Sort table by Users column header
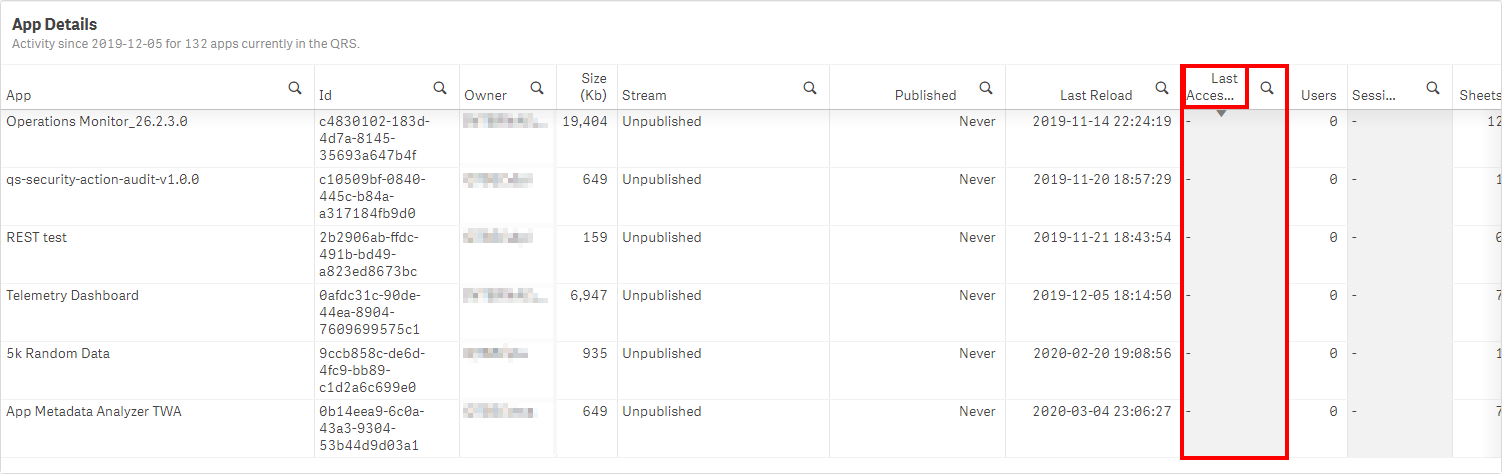This screenshot has width=1502, height=474. 1318,95
